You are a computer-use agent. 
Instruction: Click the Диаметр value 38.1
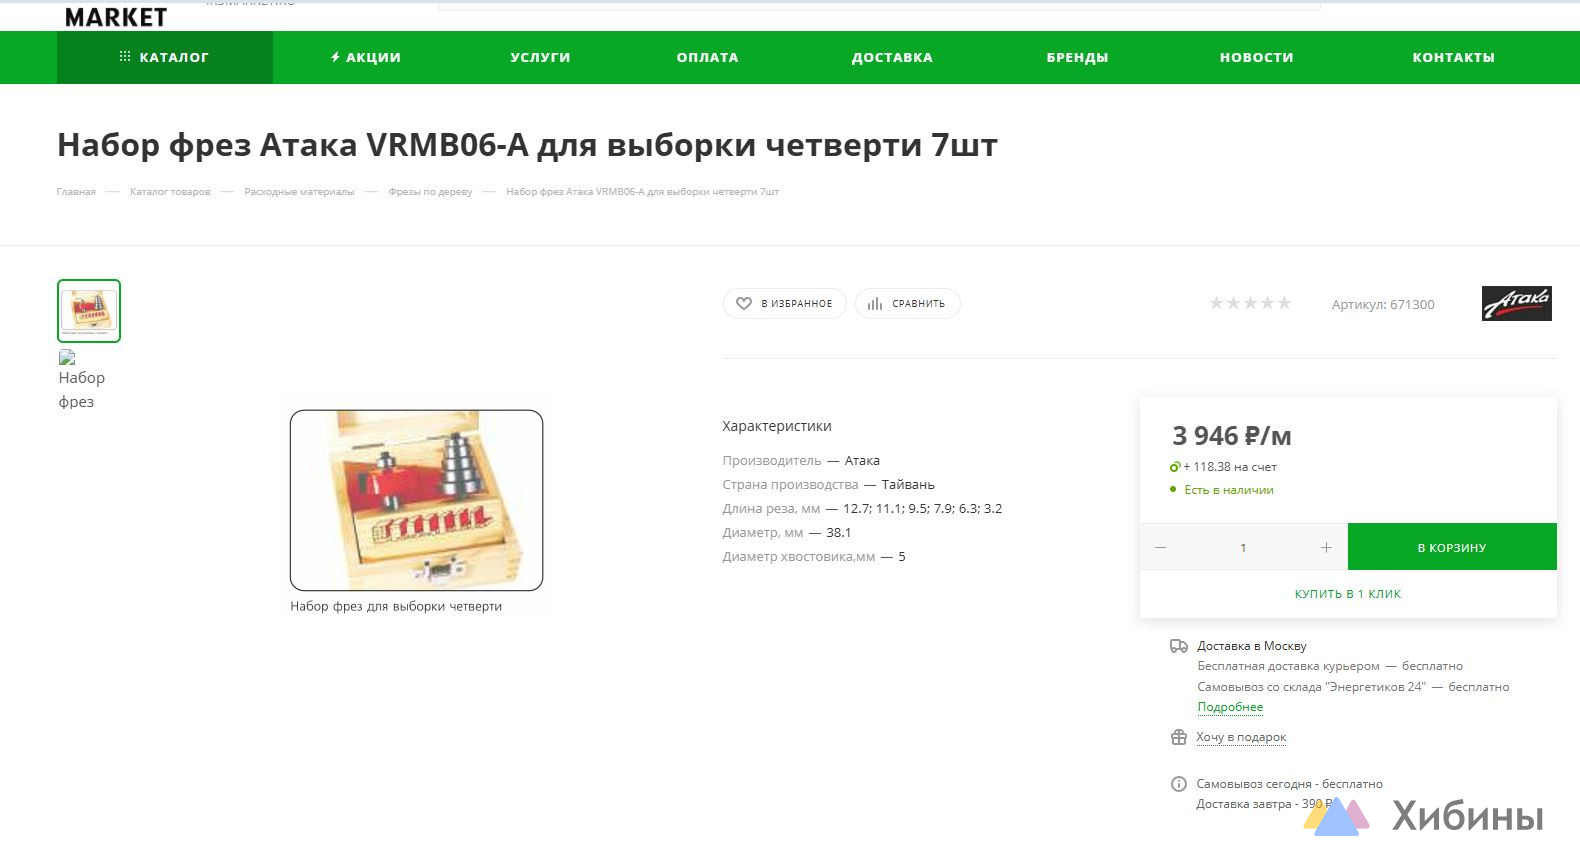coord(839,533)
